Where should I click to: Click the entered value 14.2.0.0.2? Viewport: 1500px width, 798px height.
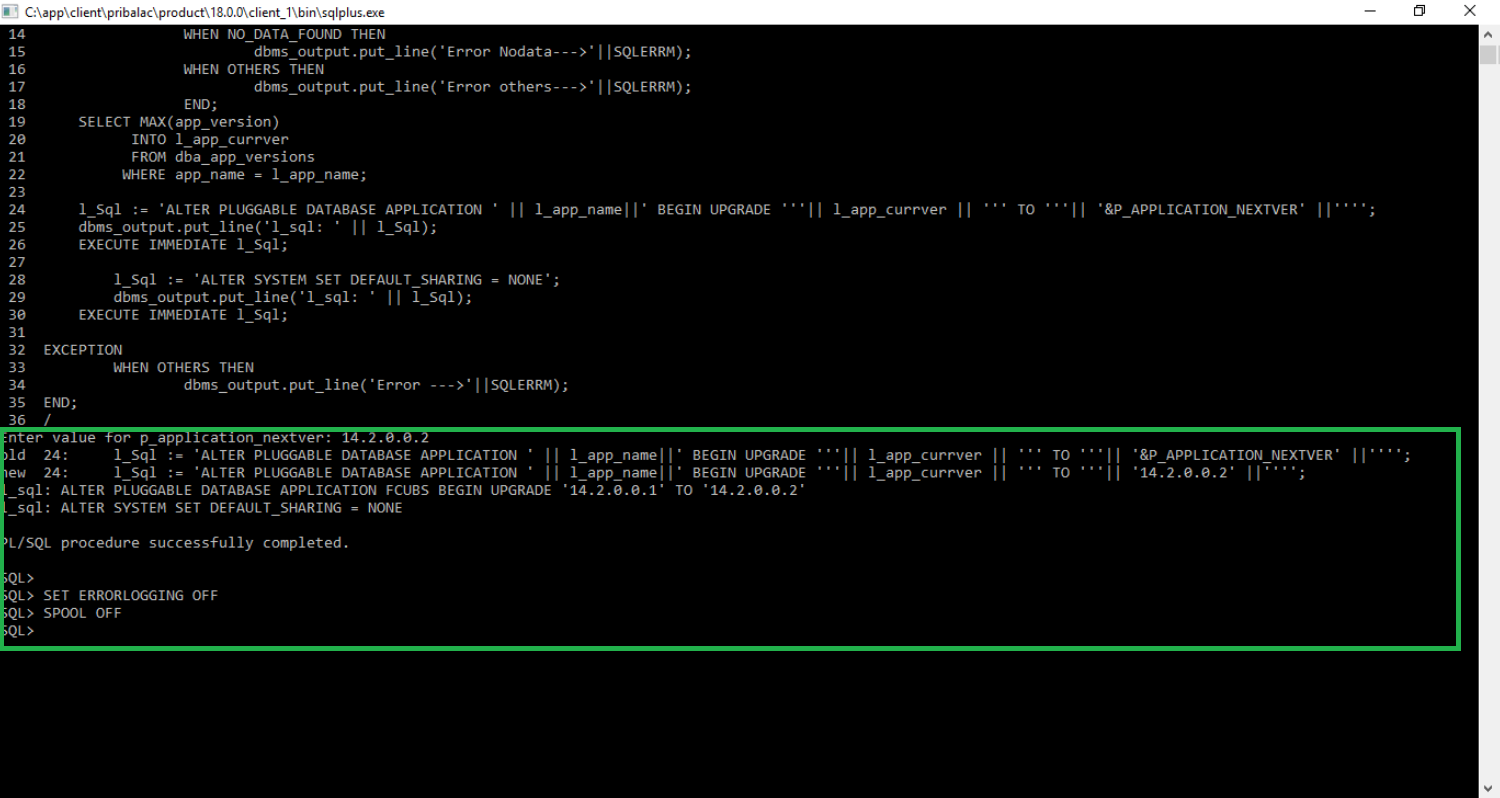385,437
